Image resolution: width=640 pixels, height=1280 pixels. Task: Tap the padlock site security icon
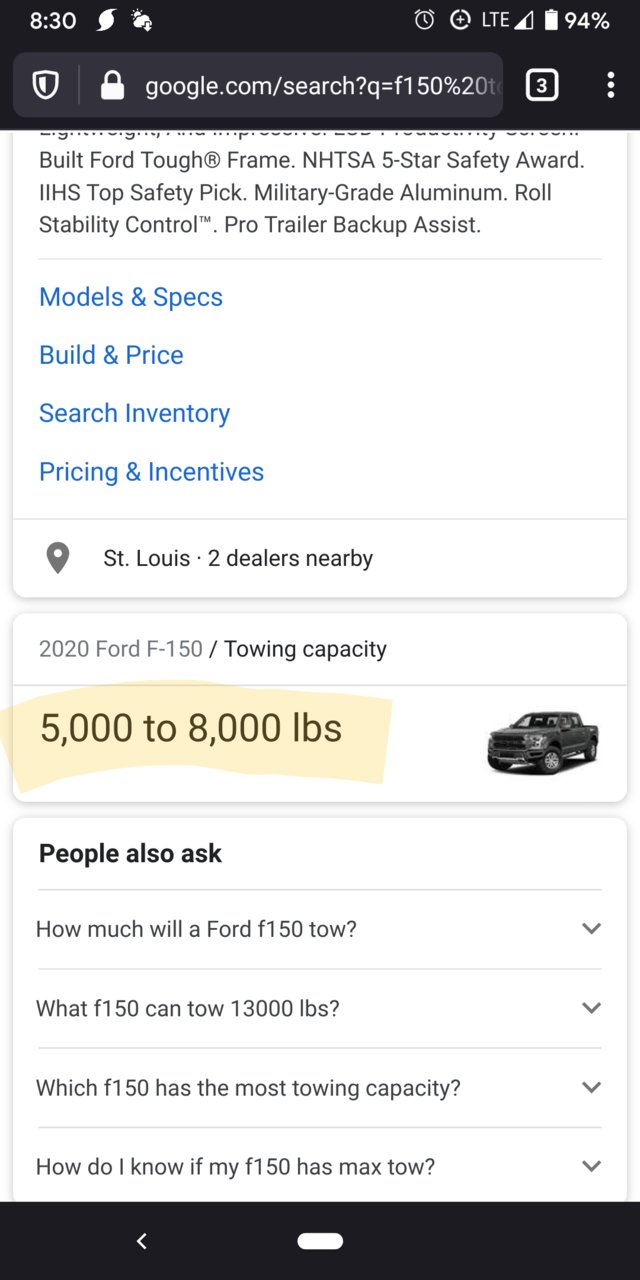(x=113, y=86)
